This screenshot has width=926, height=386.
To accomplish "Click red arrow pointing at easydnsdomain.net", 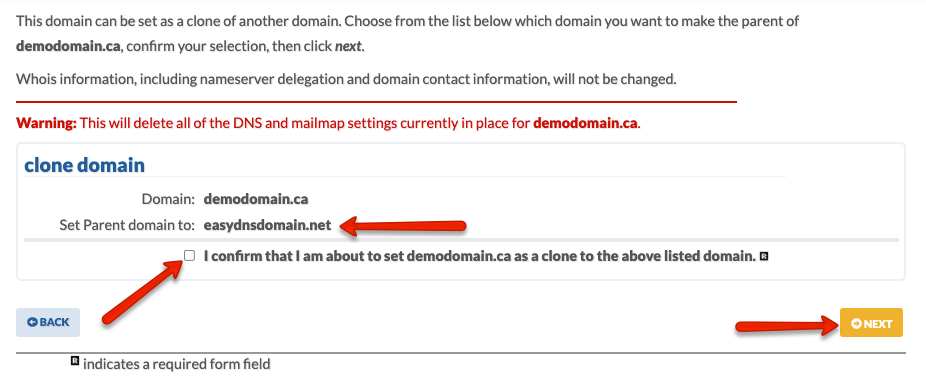I will pos(404,226).
